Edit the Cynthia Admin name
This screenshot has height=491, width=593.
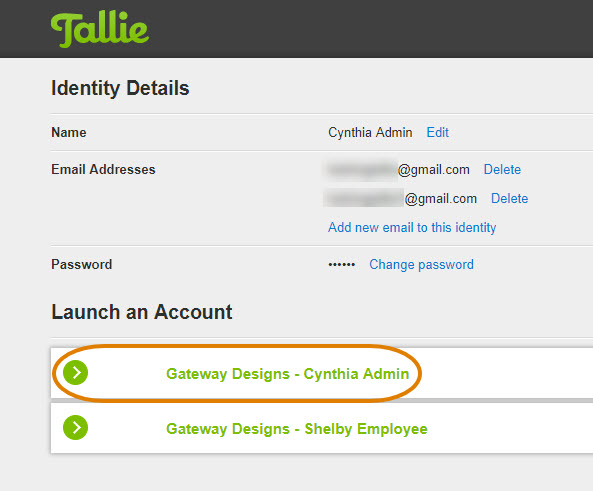tap(438, 132)
